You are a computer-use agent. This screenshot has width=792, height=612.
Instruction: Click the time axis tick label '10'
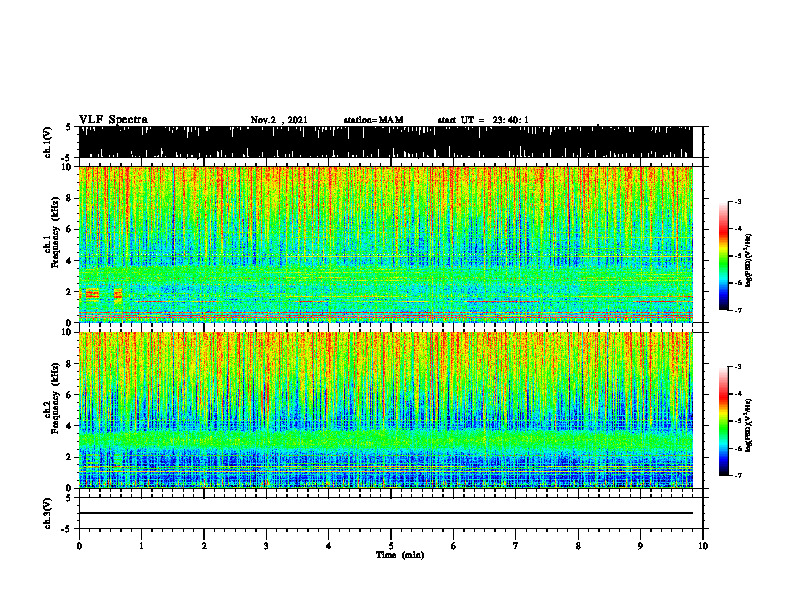703,546
